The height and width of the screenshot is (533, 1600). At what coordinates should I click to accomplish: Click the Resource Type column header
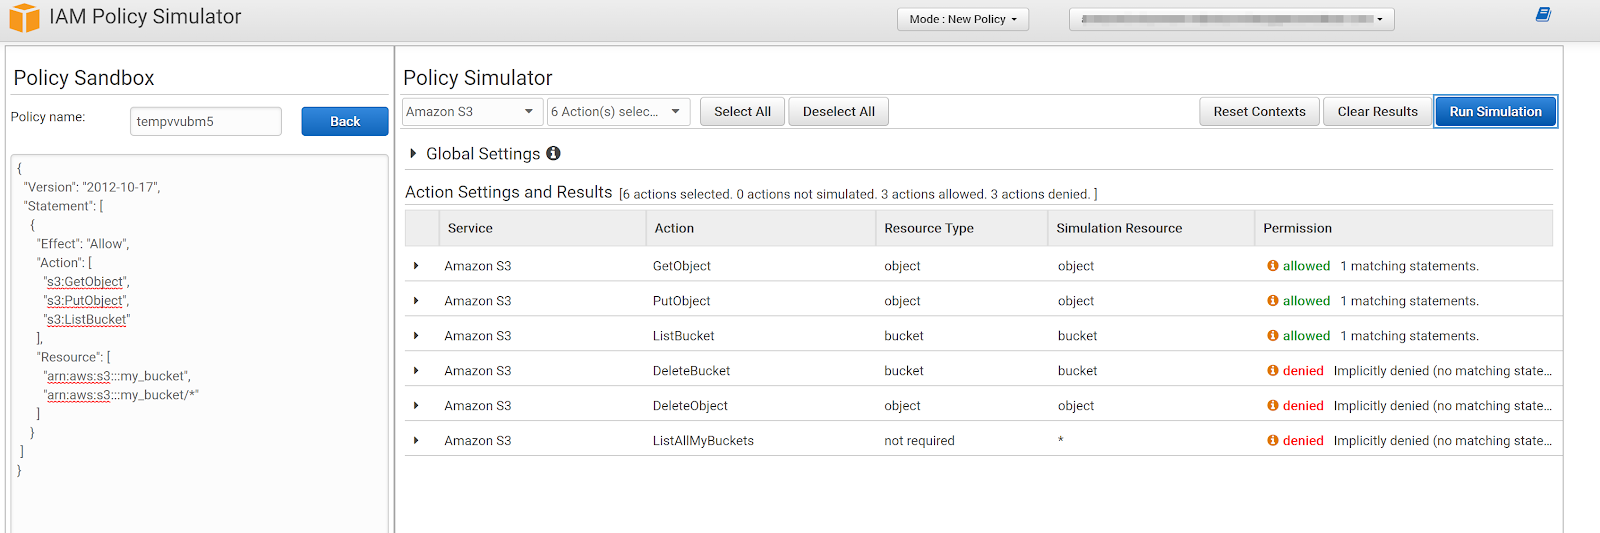pos(962,228)
